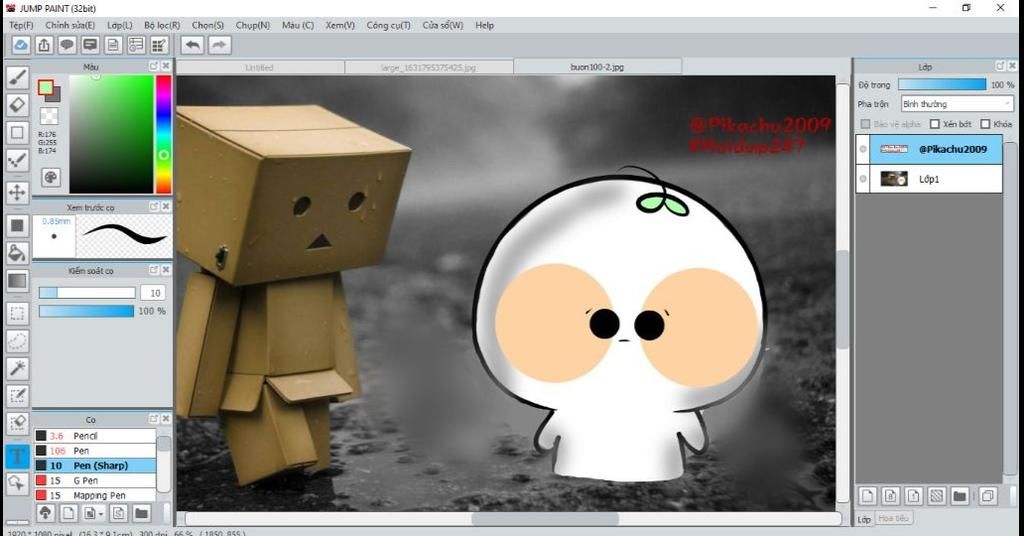
Task: Undock the Xem trước cọ panel
Action: click(x=153, y=206)
